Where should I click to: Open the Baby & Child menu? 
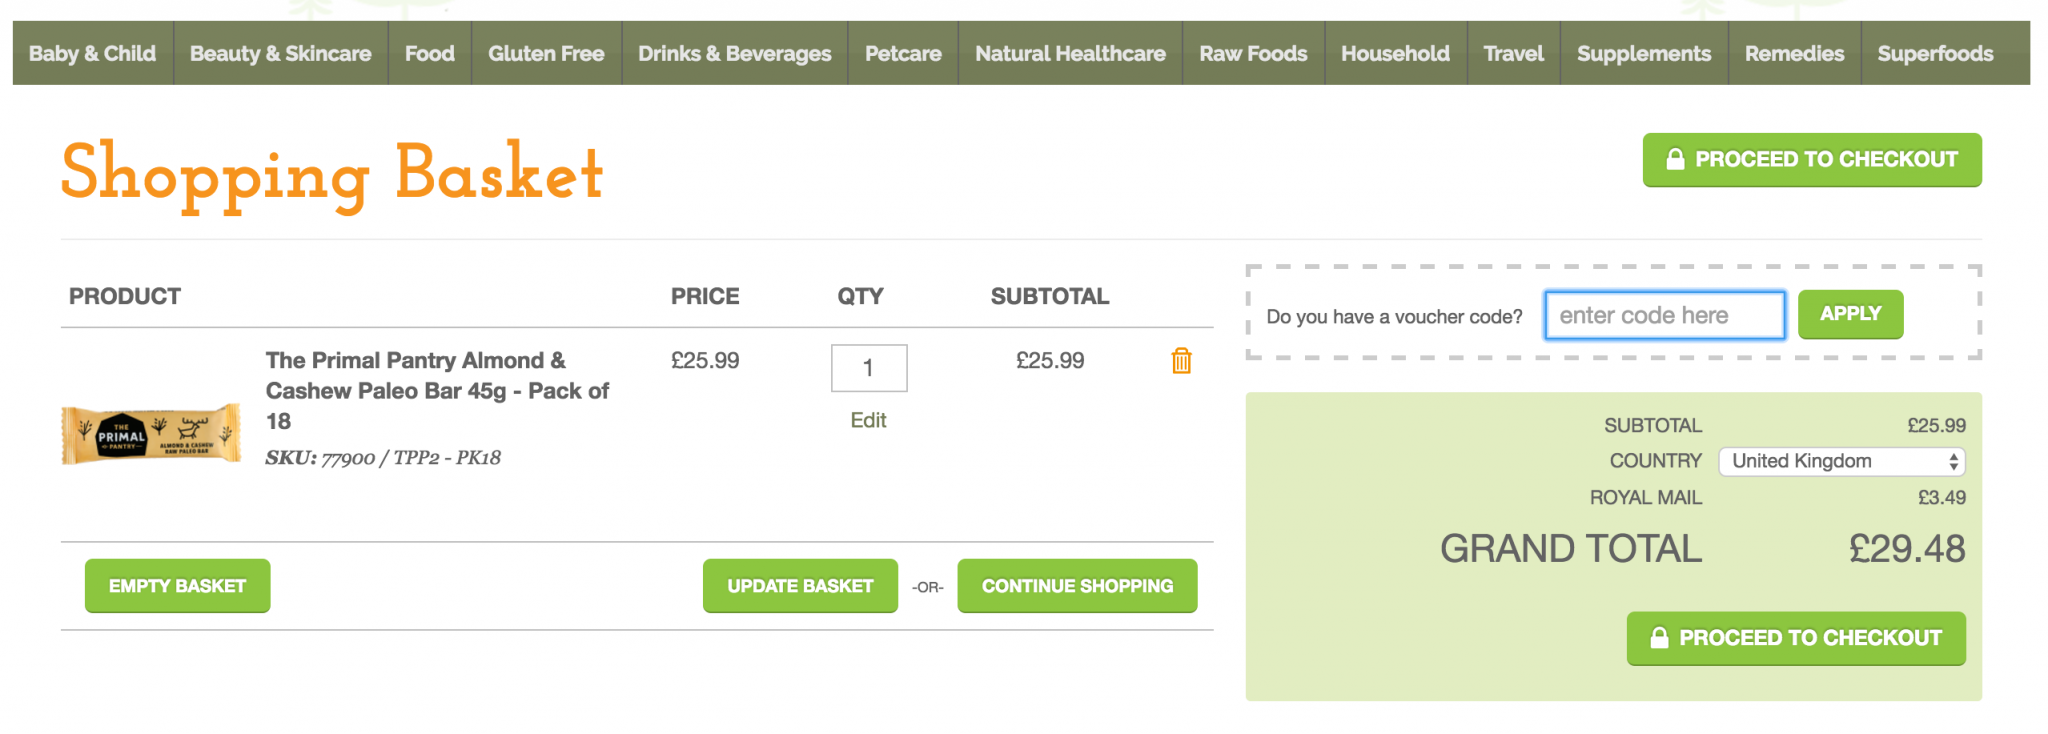pos(92,54)
